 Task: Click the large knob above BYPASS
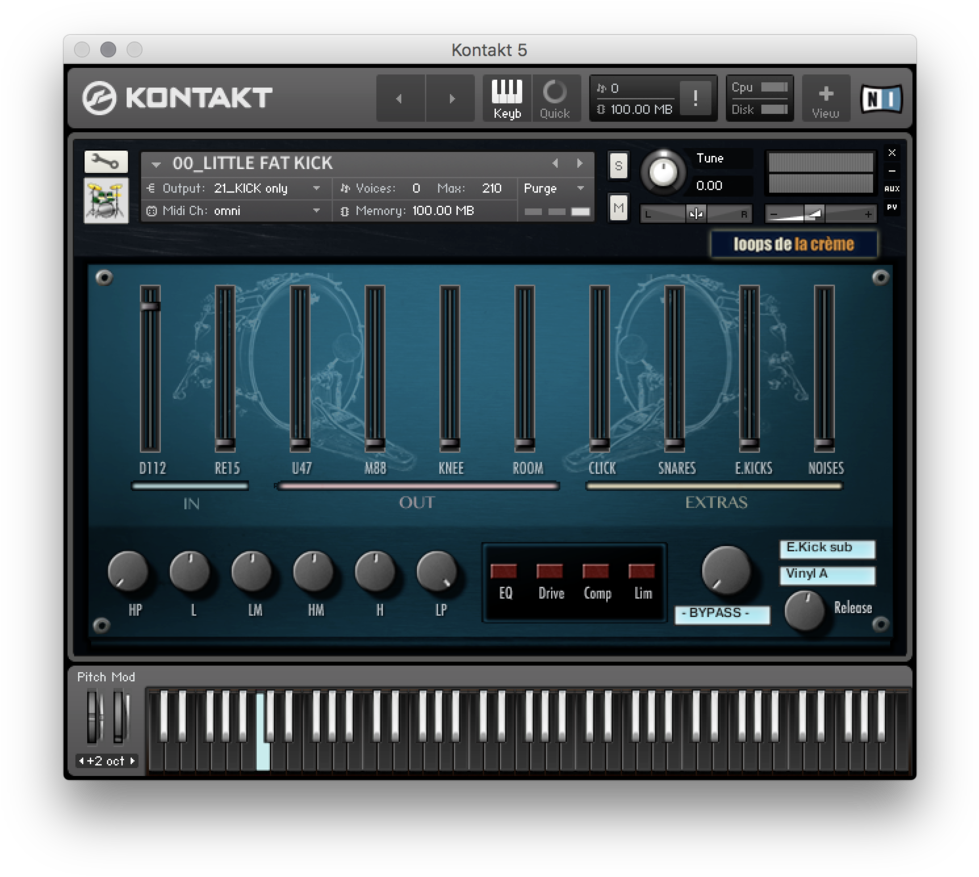(725, 571)
